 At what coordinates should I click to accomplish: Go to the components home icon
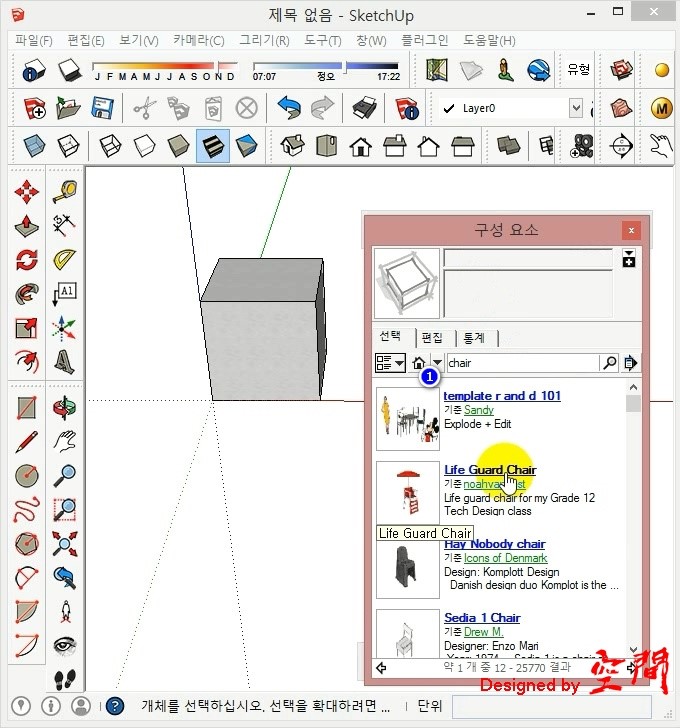[x=419, y=363]
